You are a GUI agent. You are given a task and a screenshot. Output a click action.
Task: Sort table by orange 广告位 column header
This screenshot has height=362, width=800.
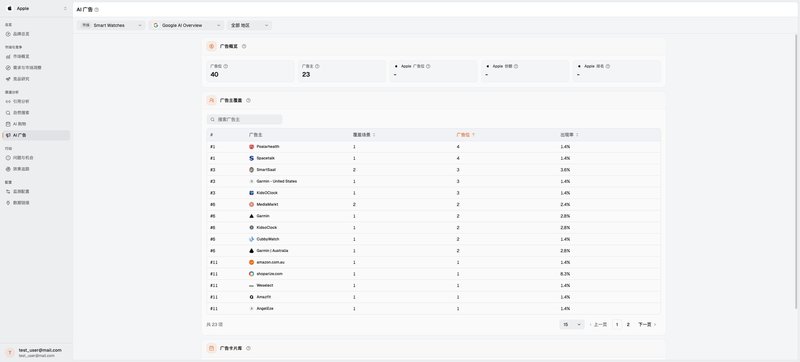tap(465, 135)
